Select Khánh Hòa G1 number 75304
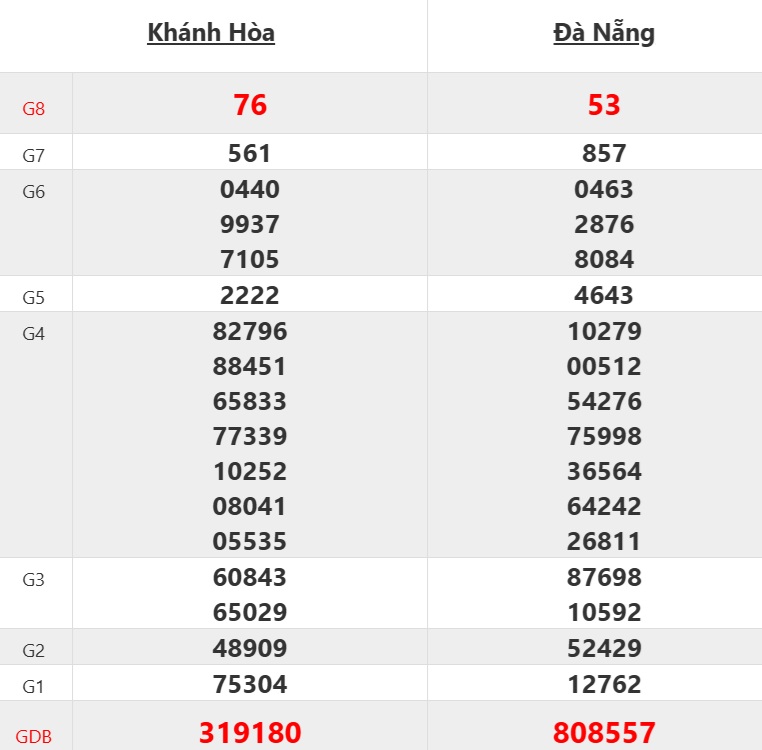Image resolution: width=762 pixels, height=750 pixels. 250,684
